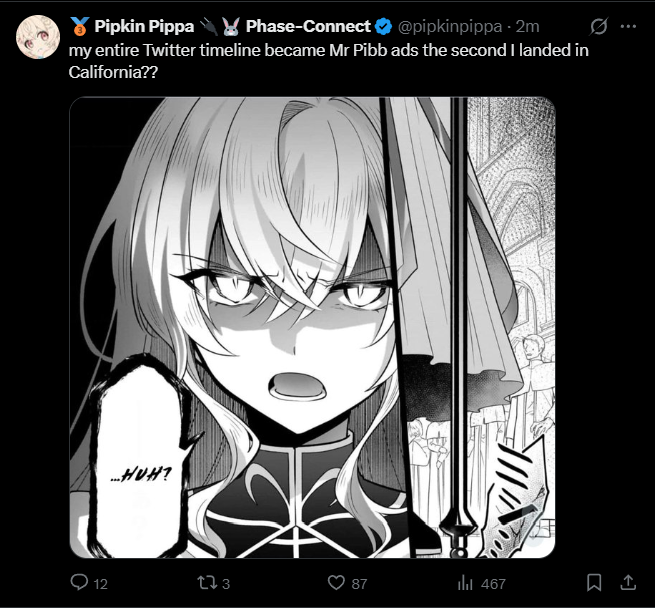The image size is (655, 608).
Task: Click the Pipkin Pippa display name
Action: [142, 26]
